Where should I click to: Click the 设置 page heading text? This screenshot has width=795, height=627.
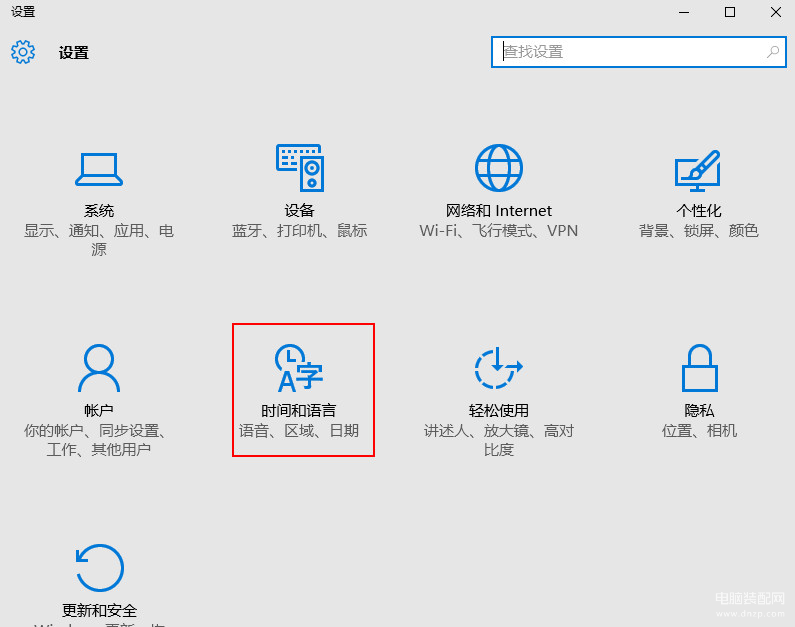tap(74, 52)
